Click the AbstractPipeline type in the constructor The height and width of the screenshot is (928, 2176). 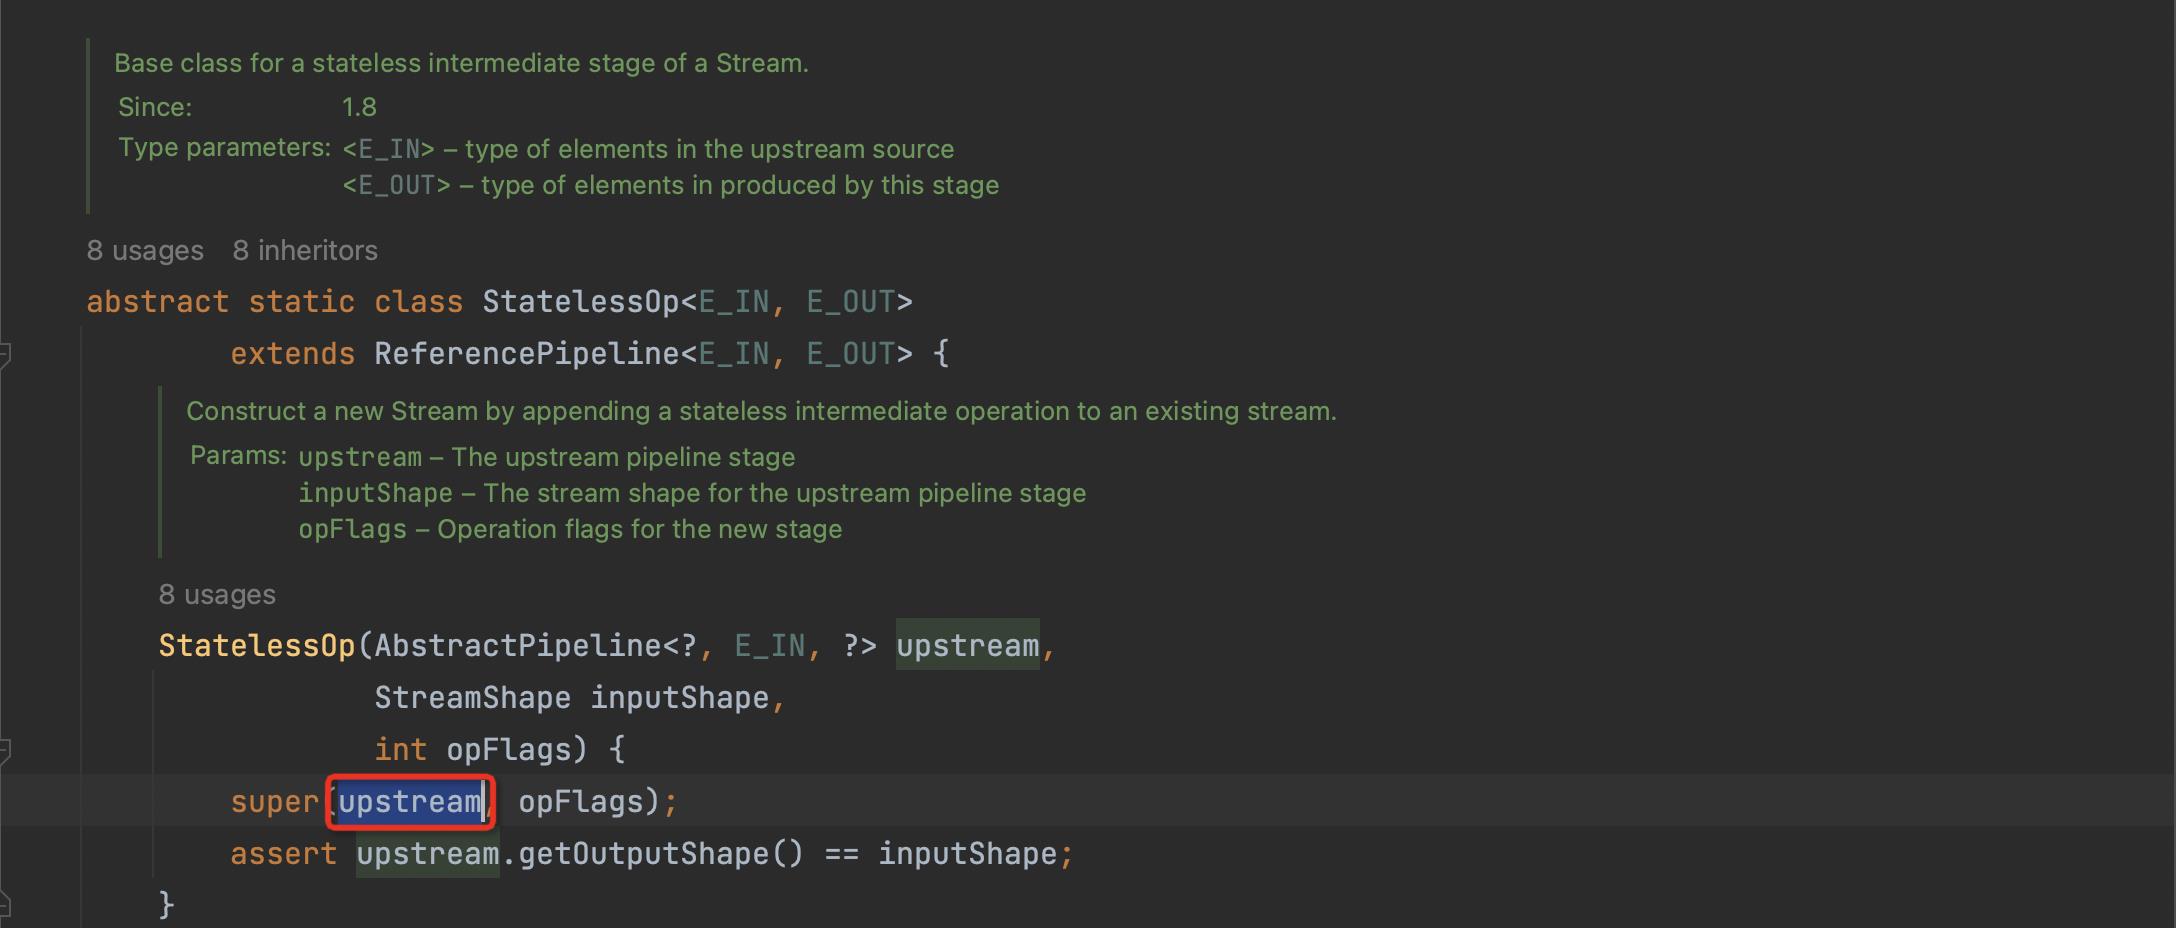[518, 646]
